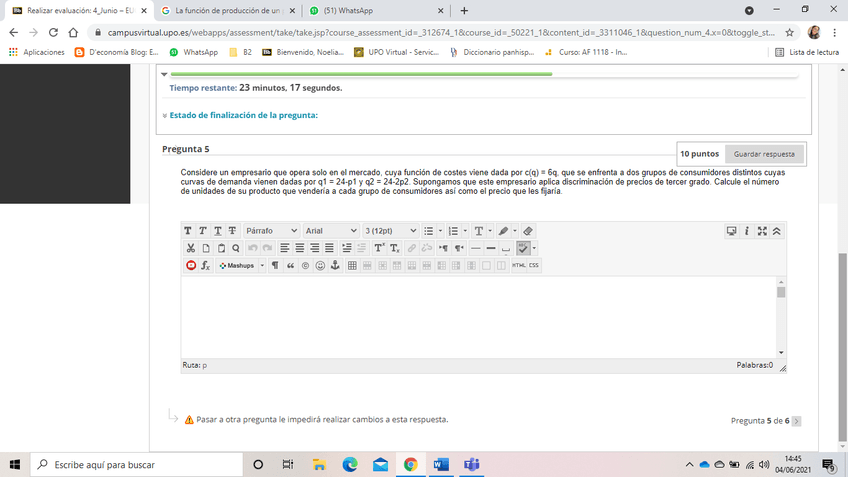The height and width of the screenshot is (477, 848).
Task: Click inside the answer text editor area
Action: pyautogui.click(x=478, y=315)
